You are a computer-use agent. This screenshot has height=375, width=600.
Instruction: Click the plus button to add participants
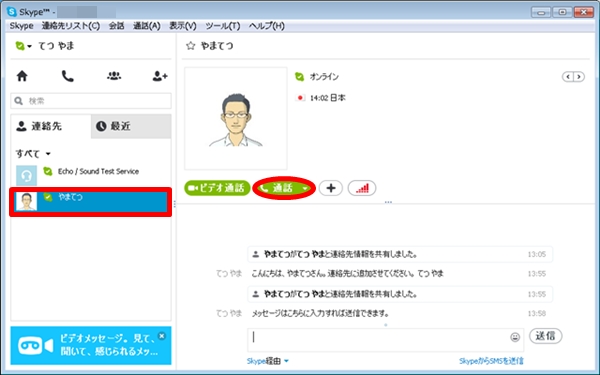tap(331, 188)
